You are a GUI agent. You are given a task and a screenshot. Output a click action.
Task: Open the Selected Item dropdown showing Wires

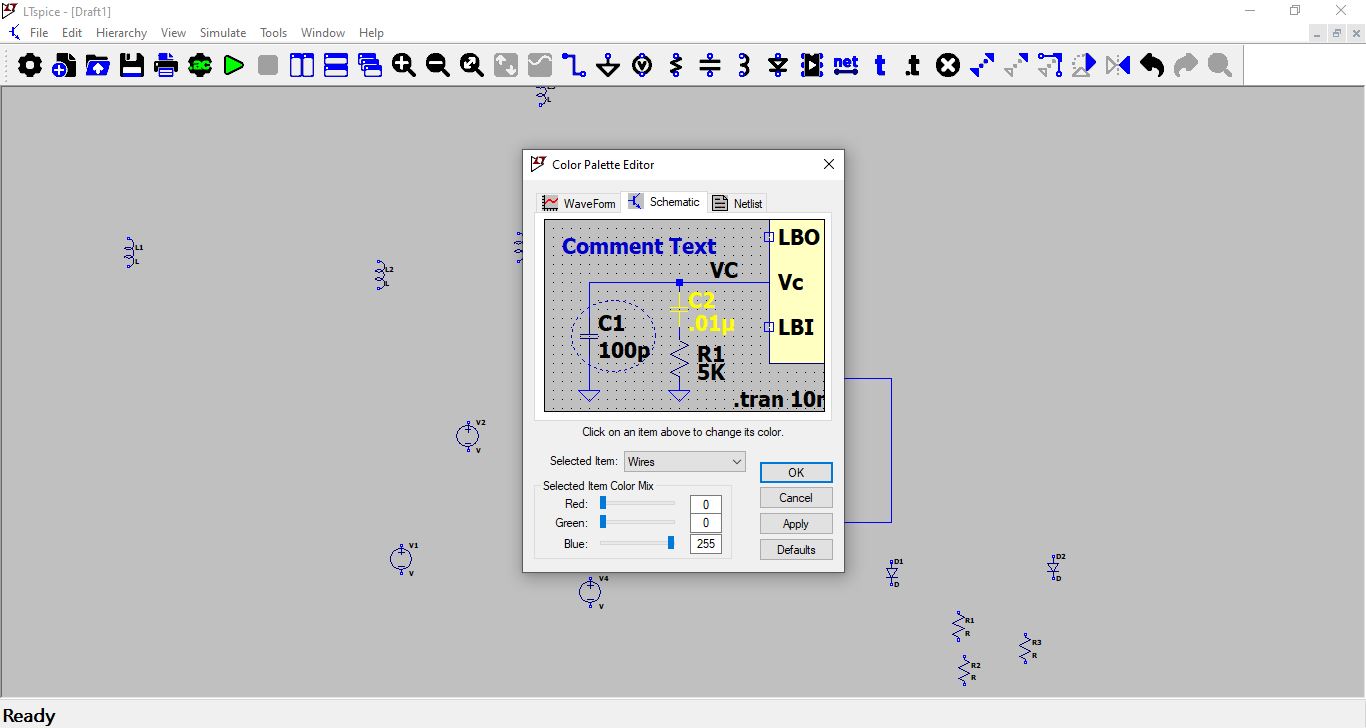pyautogui.click(x=685, y=461)
